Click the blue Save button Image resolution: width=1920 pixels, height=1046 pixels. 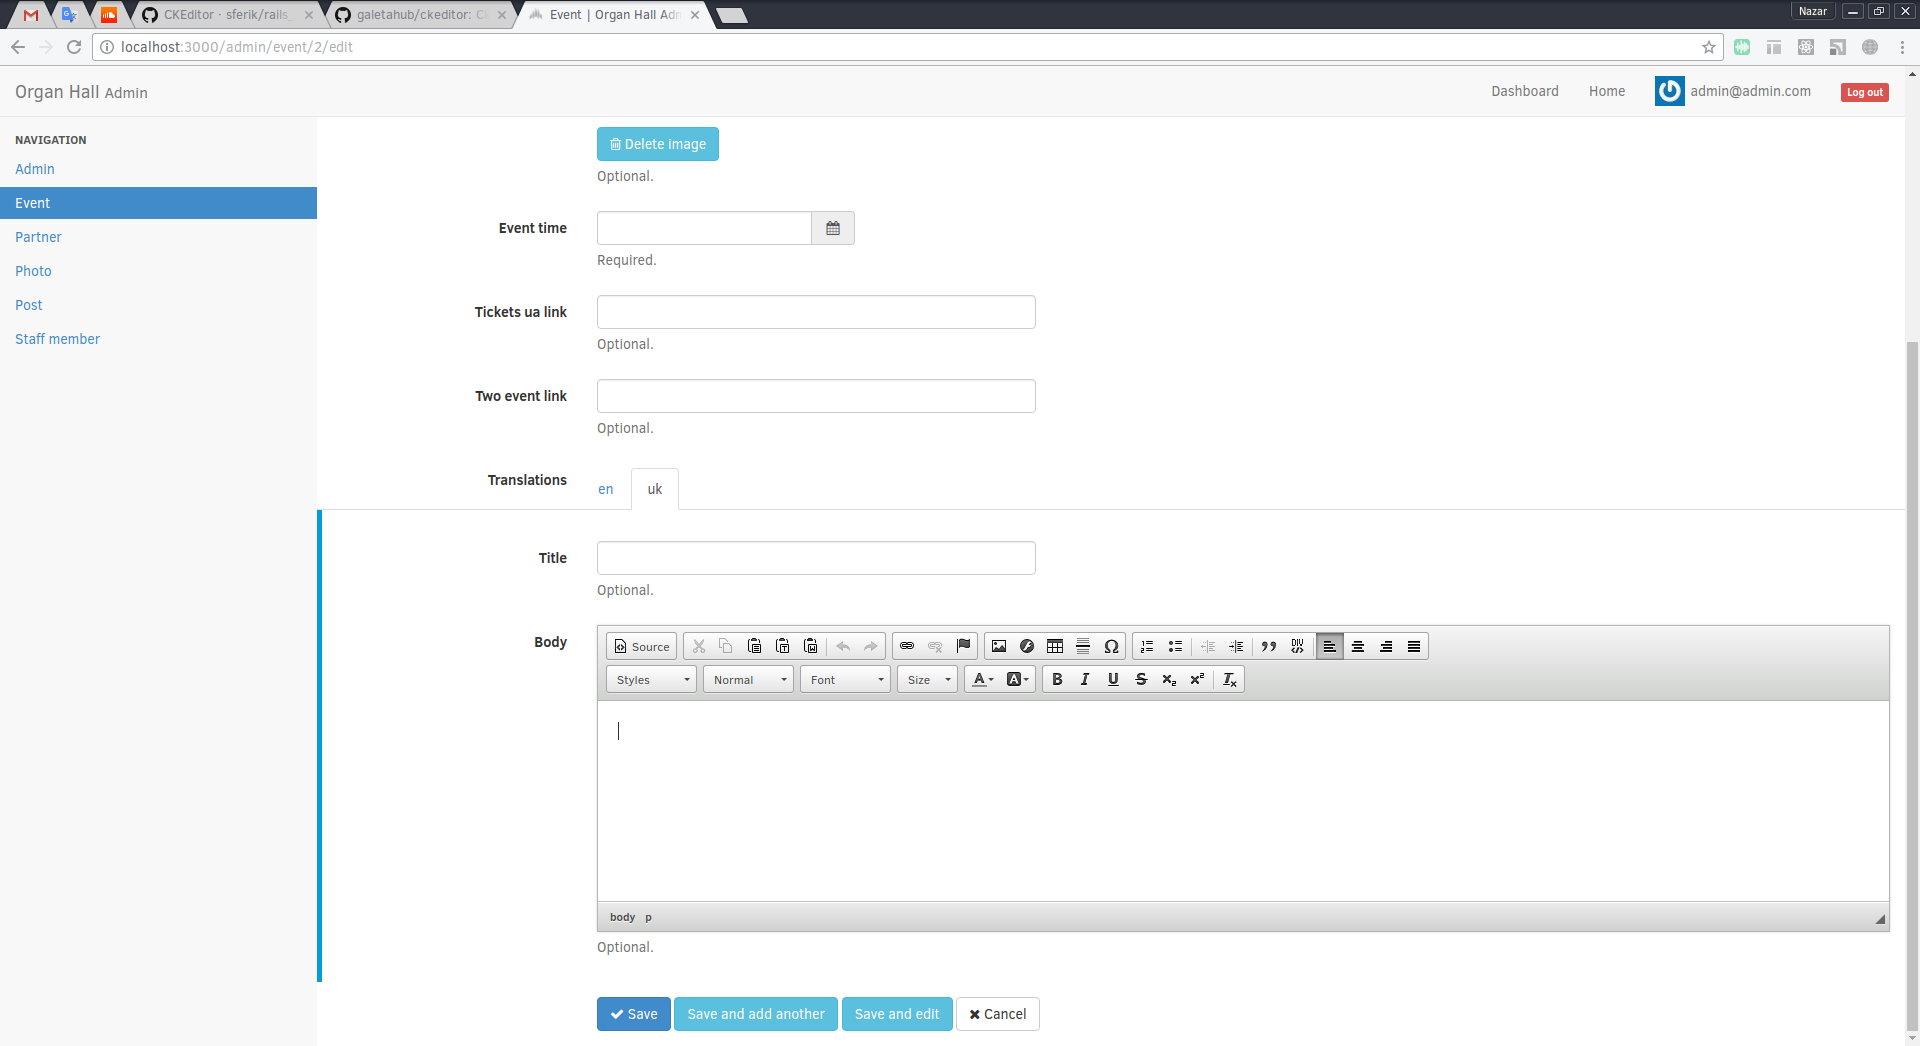point(634,1014)
